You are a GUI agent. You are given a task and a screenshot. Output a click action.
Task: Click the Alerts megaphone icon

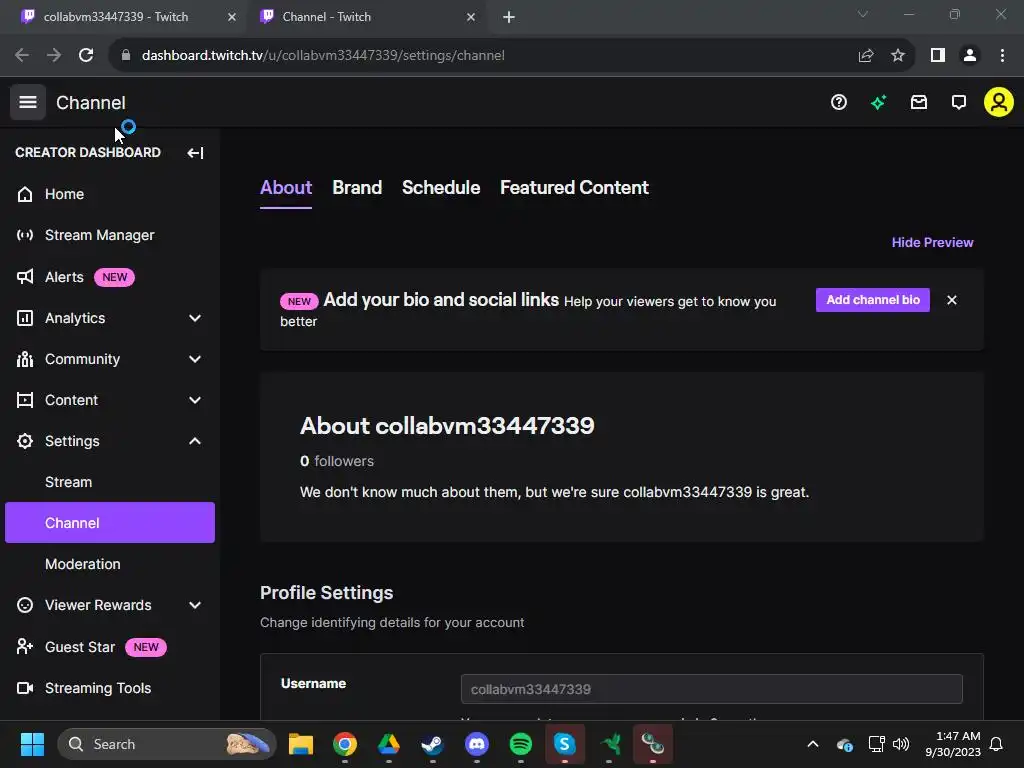pyautogui.click(x=25, y=277)
